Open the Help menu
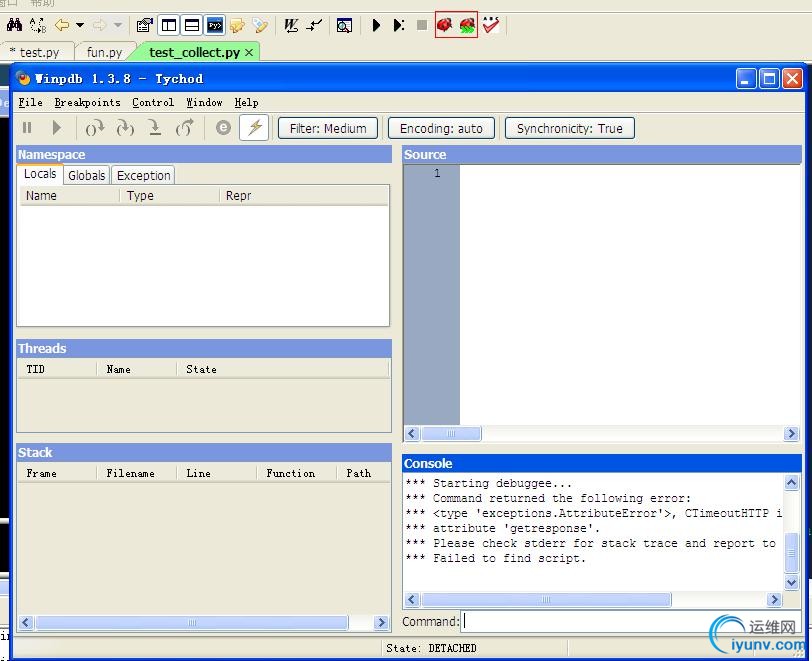The width and height of the screenshot is (812, 661). pyautogui.click(x=246, y=103)
